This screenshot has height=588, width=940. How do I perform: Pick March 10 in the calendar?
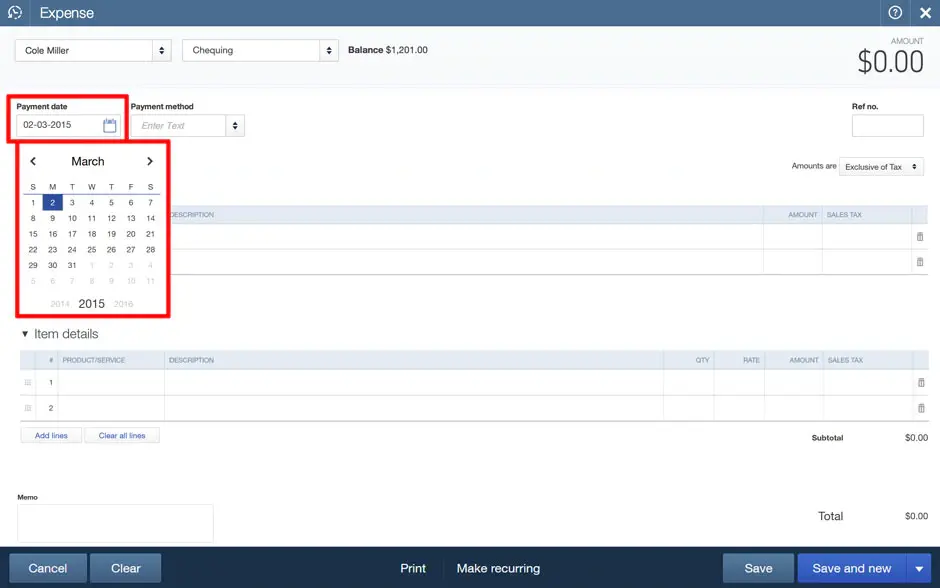pos(72,218)
